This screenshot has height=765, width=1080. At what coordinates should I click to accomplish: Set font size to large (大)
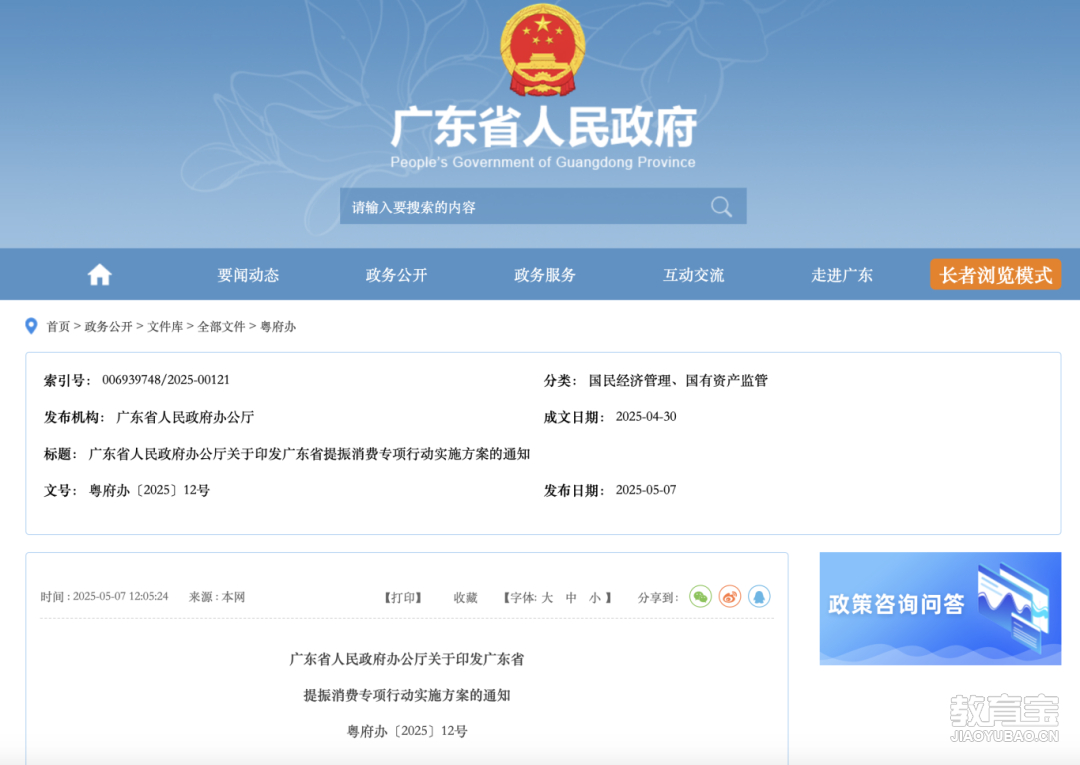pos(547,597)
